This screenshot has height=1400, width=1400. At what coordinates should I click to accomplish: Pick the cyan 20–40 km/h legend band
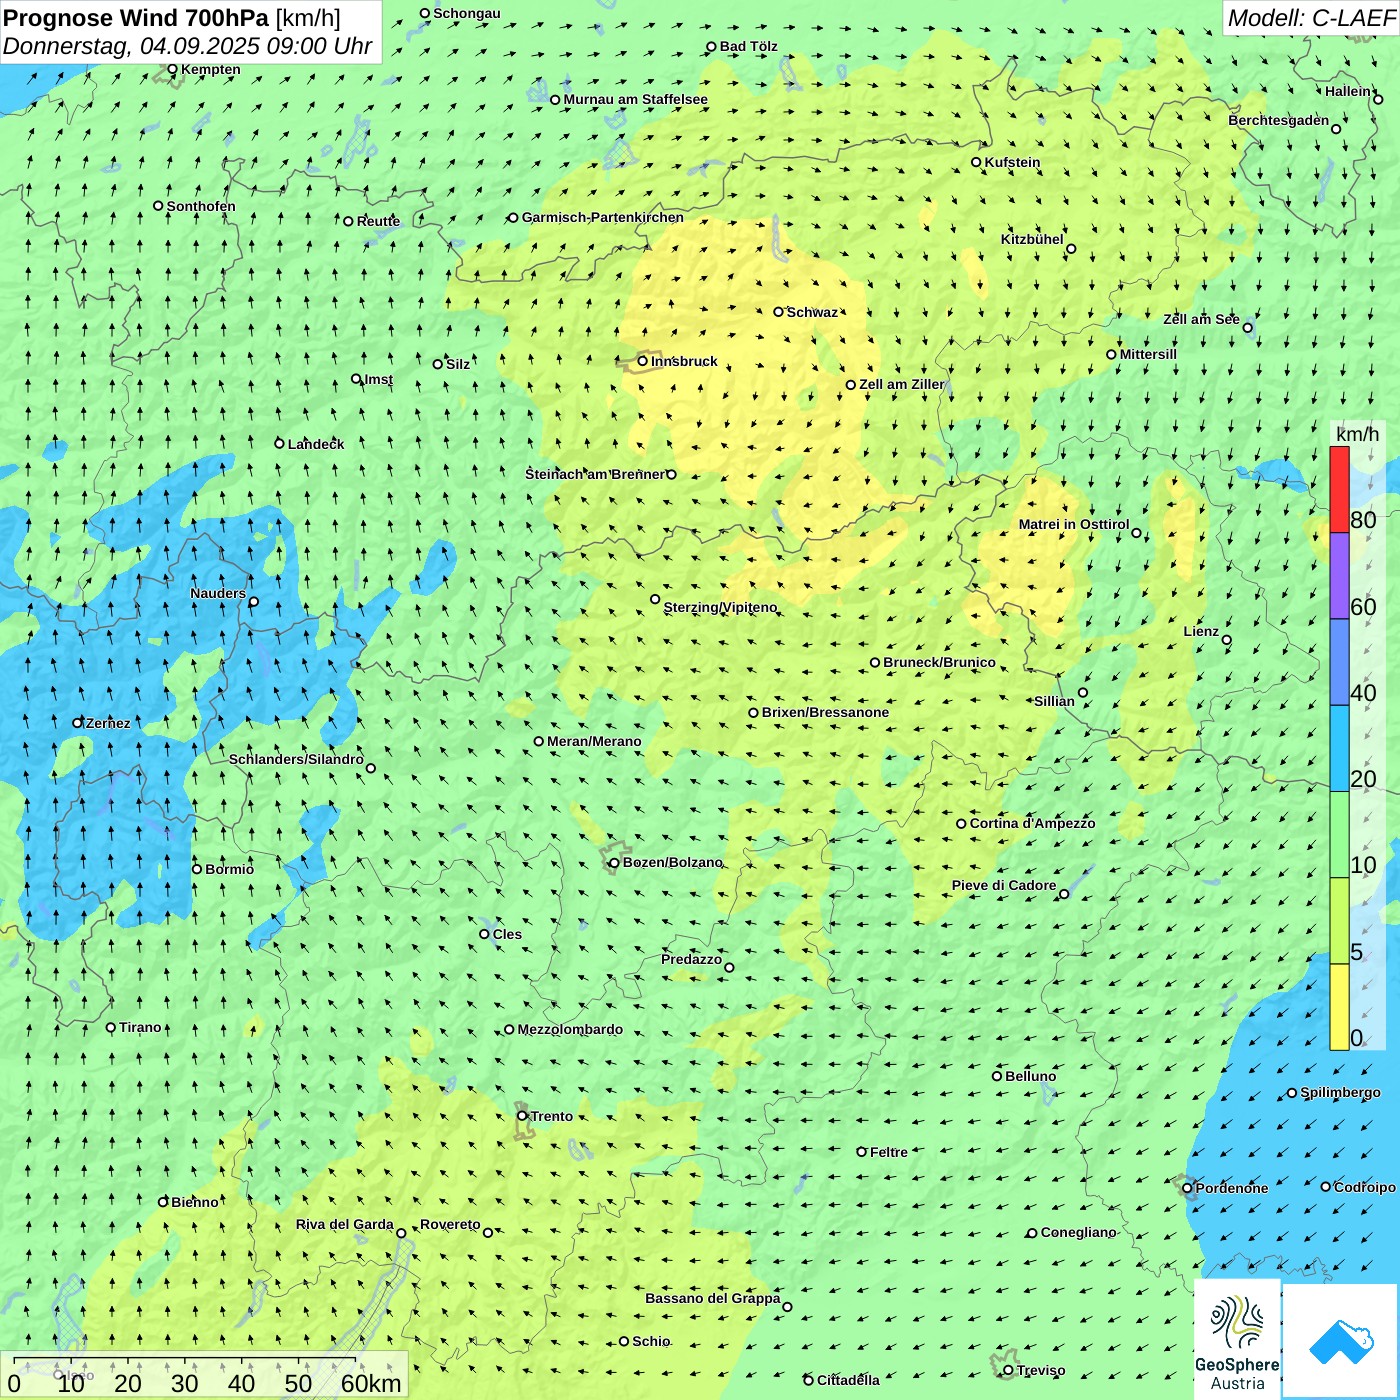click(x=1339, y=749)
